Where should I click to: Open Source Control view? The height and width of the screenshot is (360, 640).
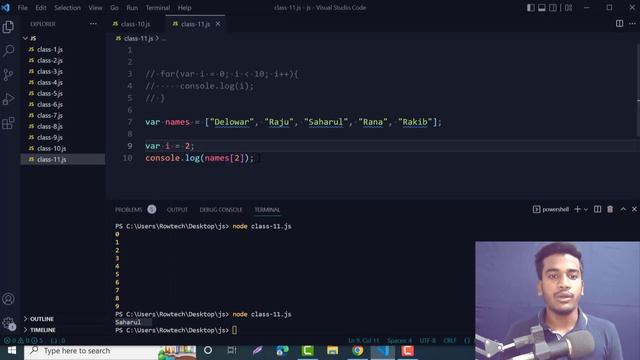(x=8, y=75)
